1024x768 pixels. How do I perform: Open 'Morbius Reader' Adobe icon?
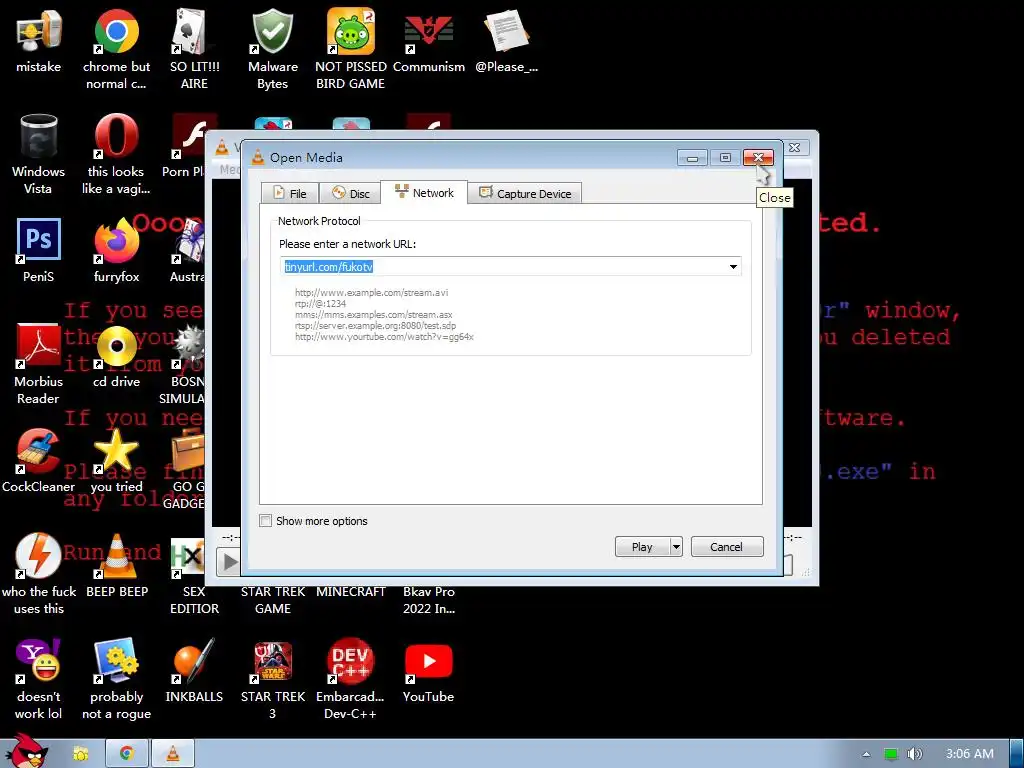(38, 364)
